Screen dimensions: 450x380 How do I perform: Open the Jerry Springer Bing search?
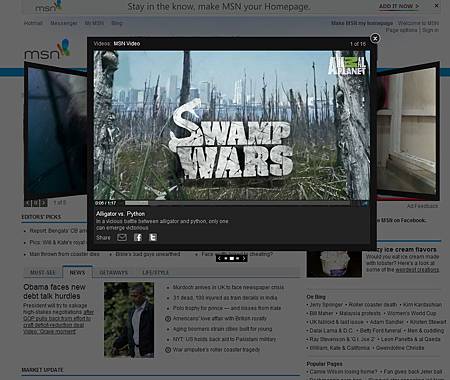(x=326, y=305)
